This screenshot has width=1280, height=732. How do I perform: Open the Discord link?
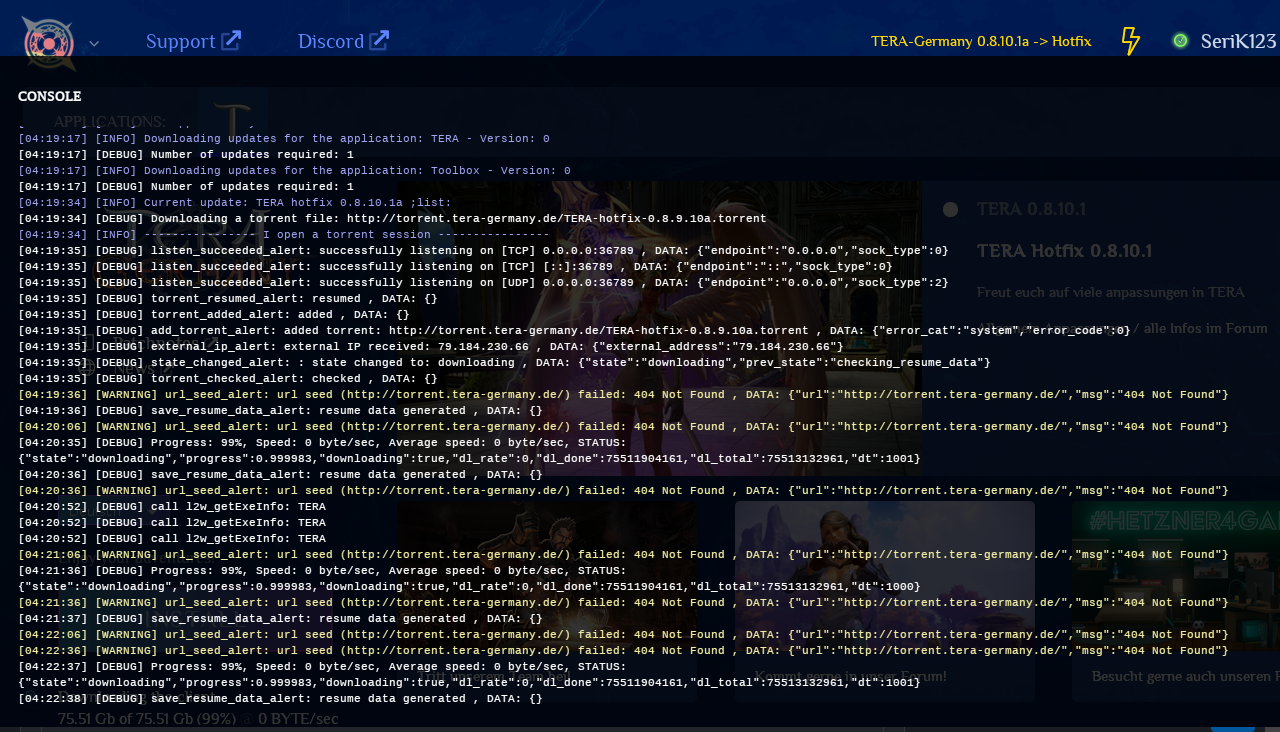pos(330,41)
